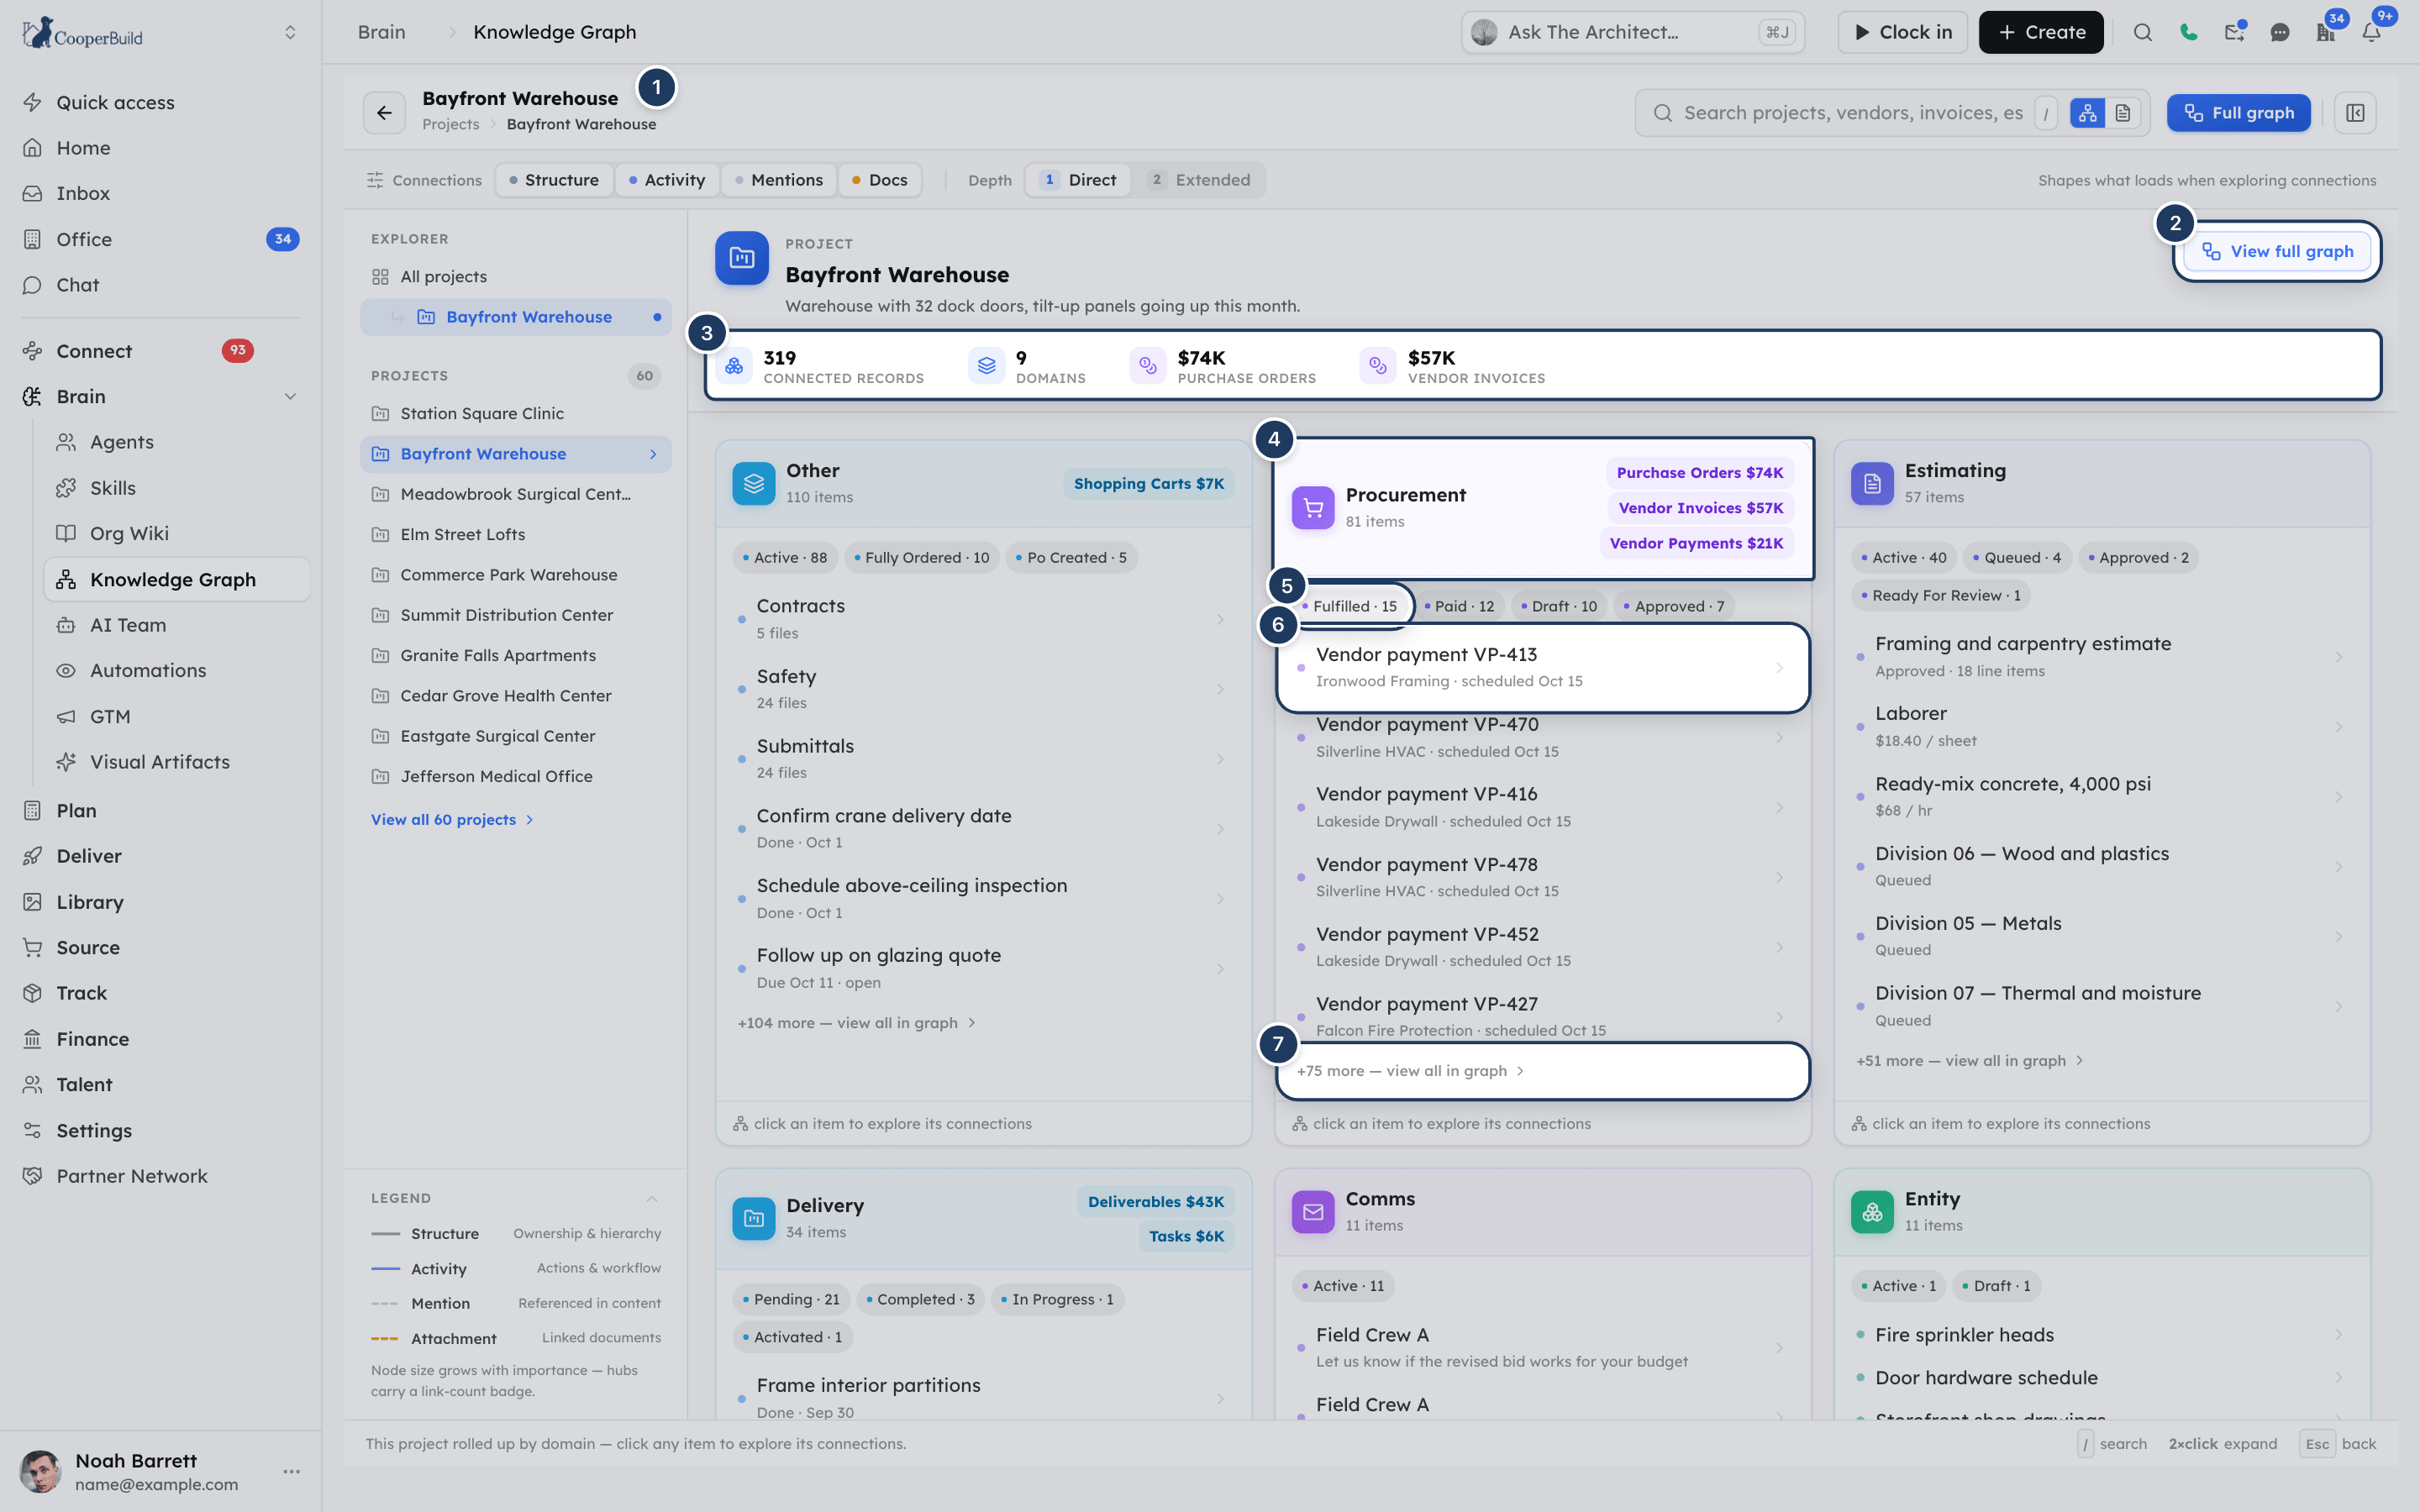2420x1512 pixels.
Task: Open Knowledge Graph in sidebar
Action: pyautogui.click(x=177, y=580)
